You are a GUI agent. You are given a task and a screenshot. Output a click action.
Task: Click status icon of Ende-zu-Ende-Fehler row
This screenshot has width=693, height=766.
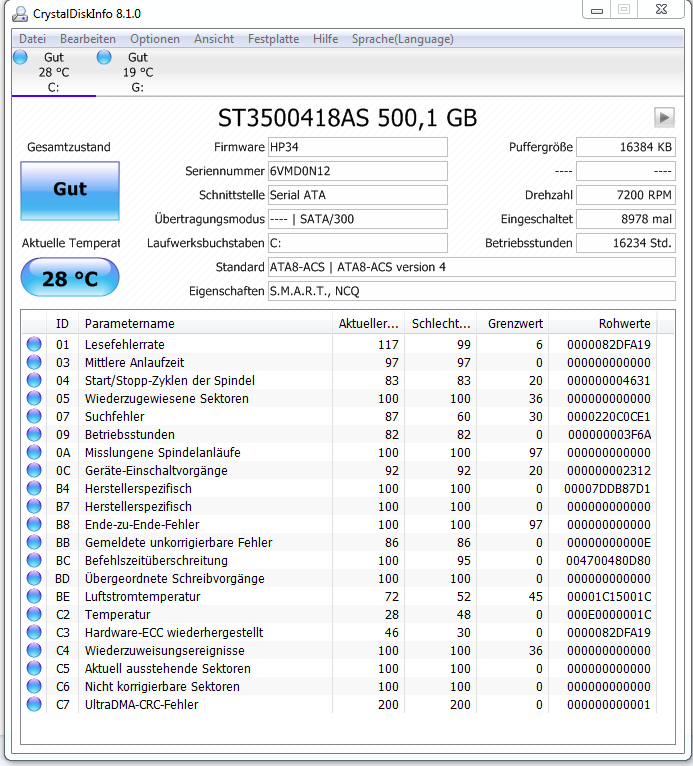34,525
